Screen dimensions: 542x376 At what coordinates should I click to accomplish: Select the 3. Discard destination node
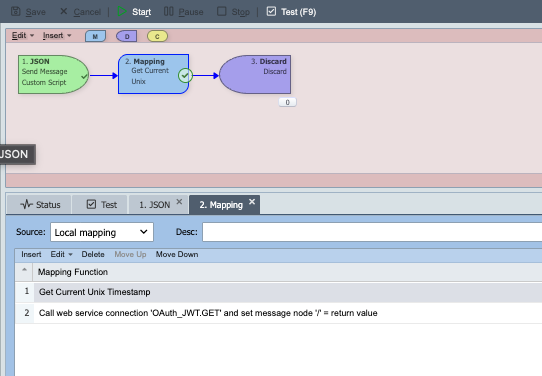(x=255, y=74)
